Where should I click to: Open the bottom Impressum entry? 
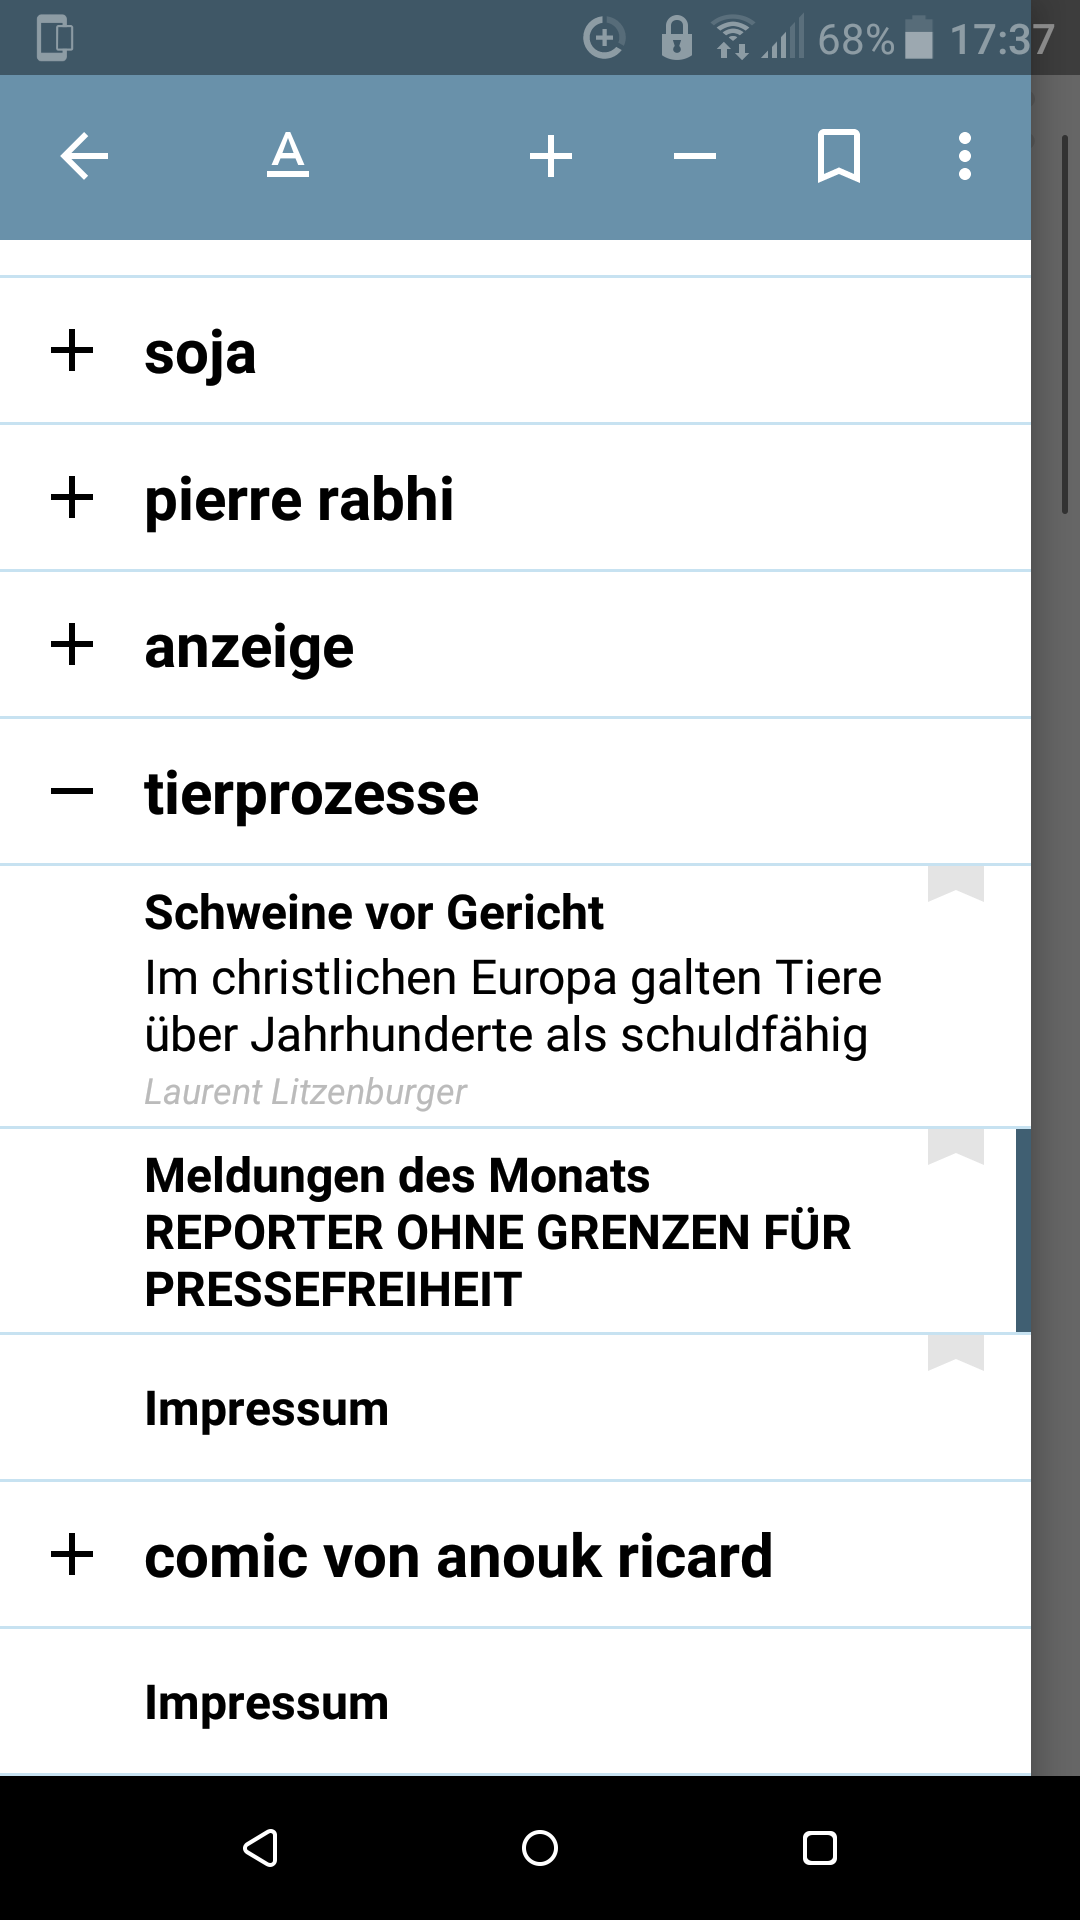coord(267,1703)
